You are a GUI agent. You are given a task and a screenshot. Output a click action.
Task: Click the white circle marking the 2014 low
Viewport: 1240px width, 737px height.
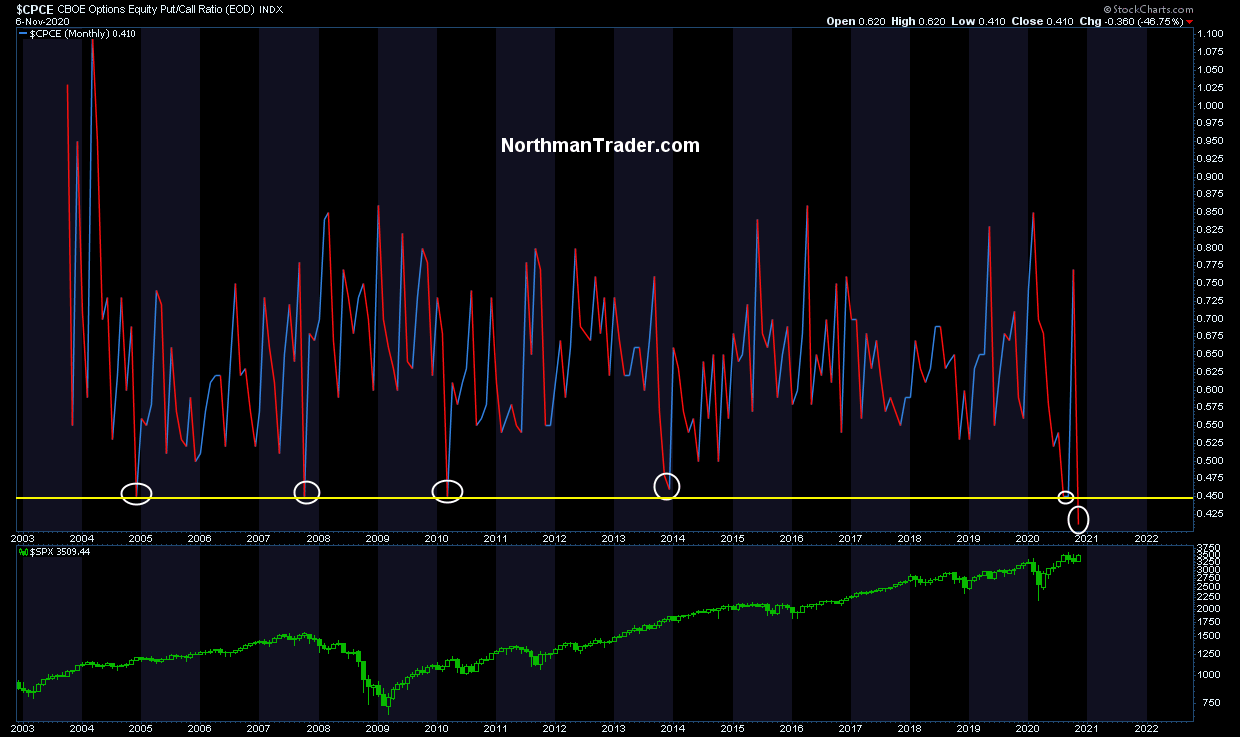tap(667, 486)
